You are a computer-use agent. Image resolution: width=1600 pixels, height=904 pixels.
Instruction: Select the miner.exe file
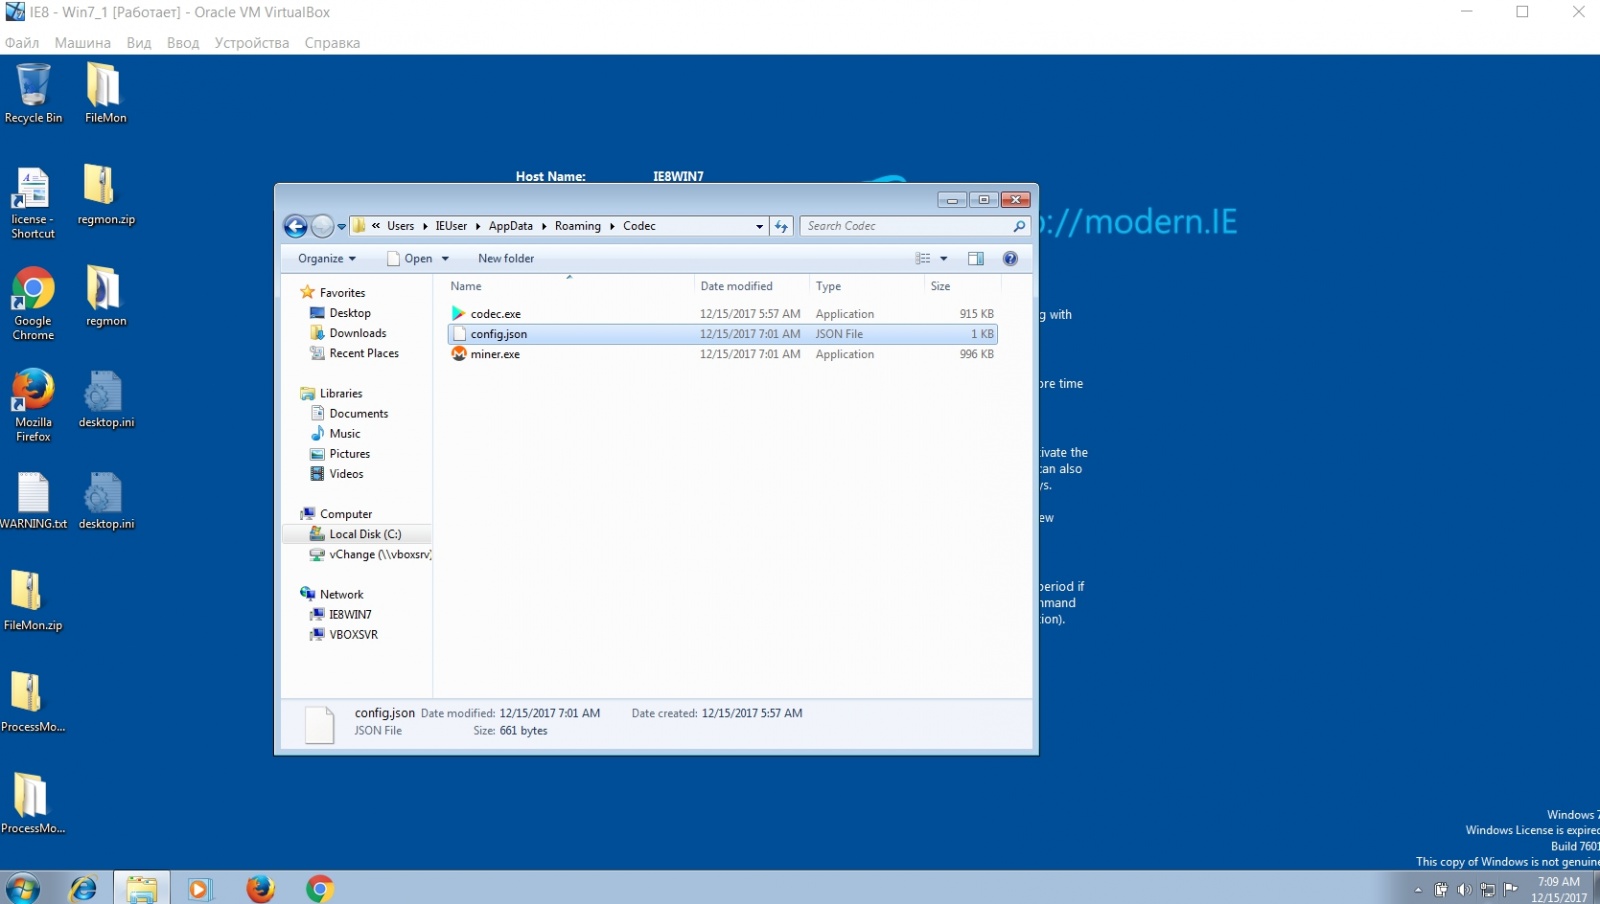pyautogui.click(x=495, y=354)
